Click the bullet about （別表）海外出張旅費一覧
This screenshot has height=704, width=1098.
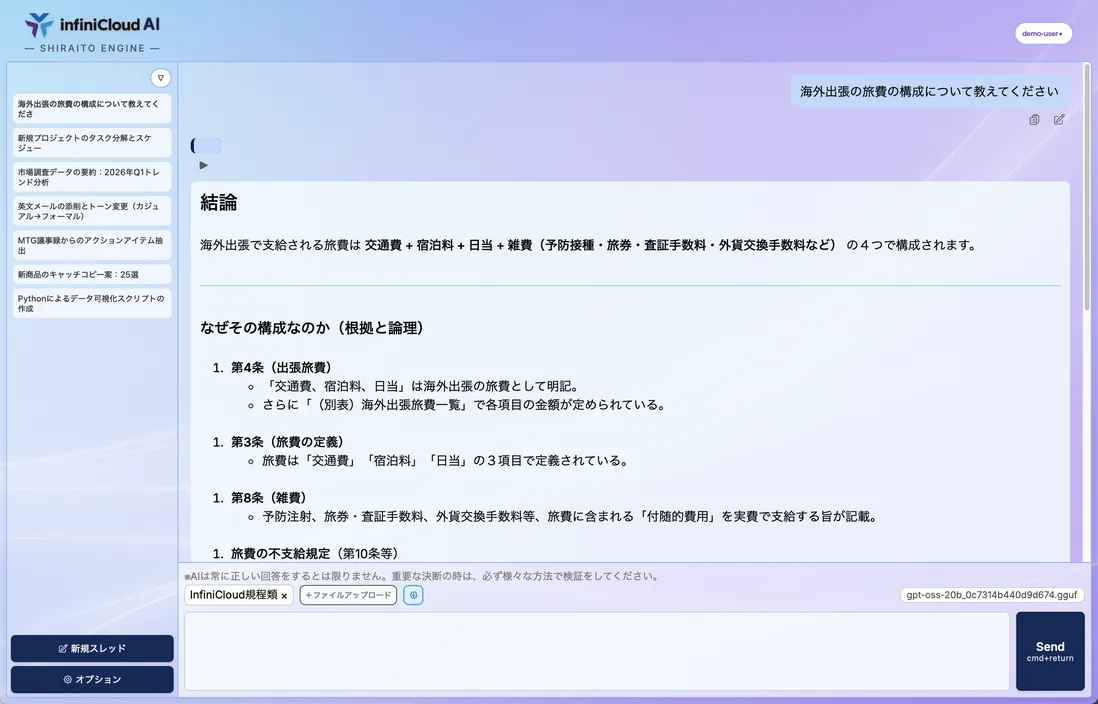coord(464,405)
